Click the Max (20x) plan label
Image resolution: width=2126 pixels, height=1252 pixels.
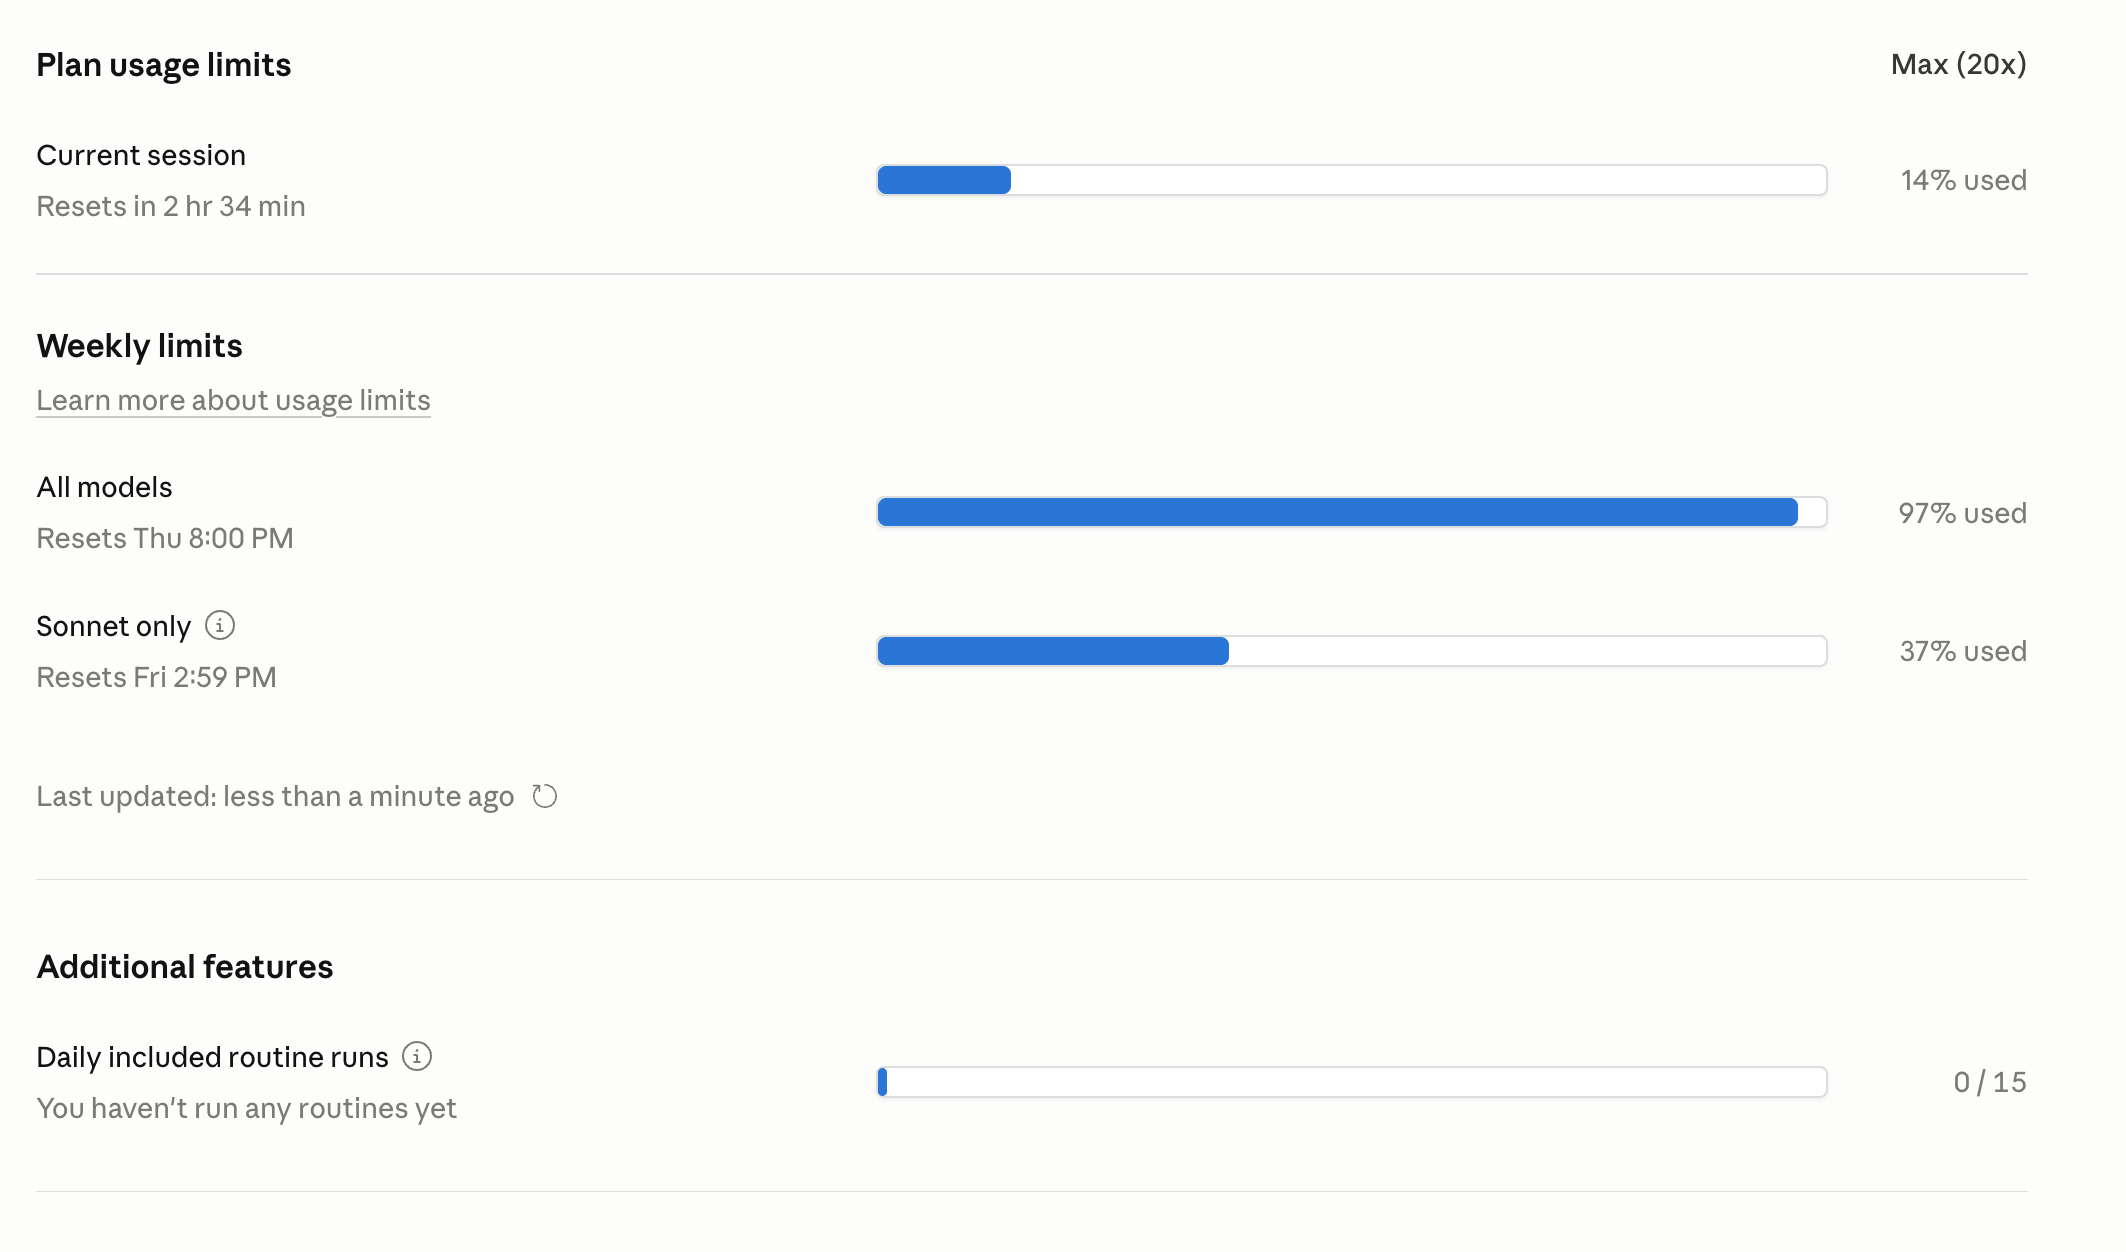click(x=1958, y=64)
